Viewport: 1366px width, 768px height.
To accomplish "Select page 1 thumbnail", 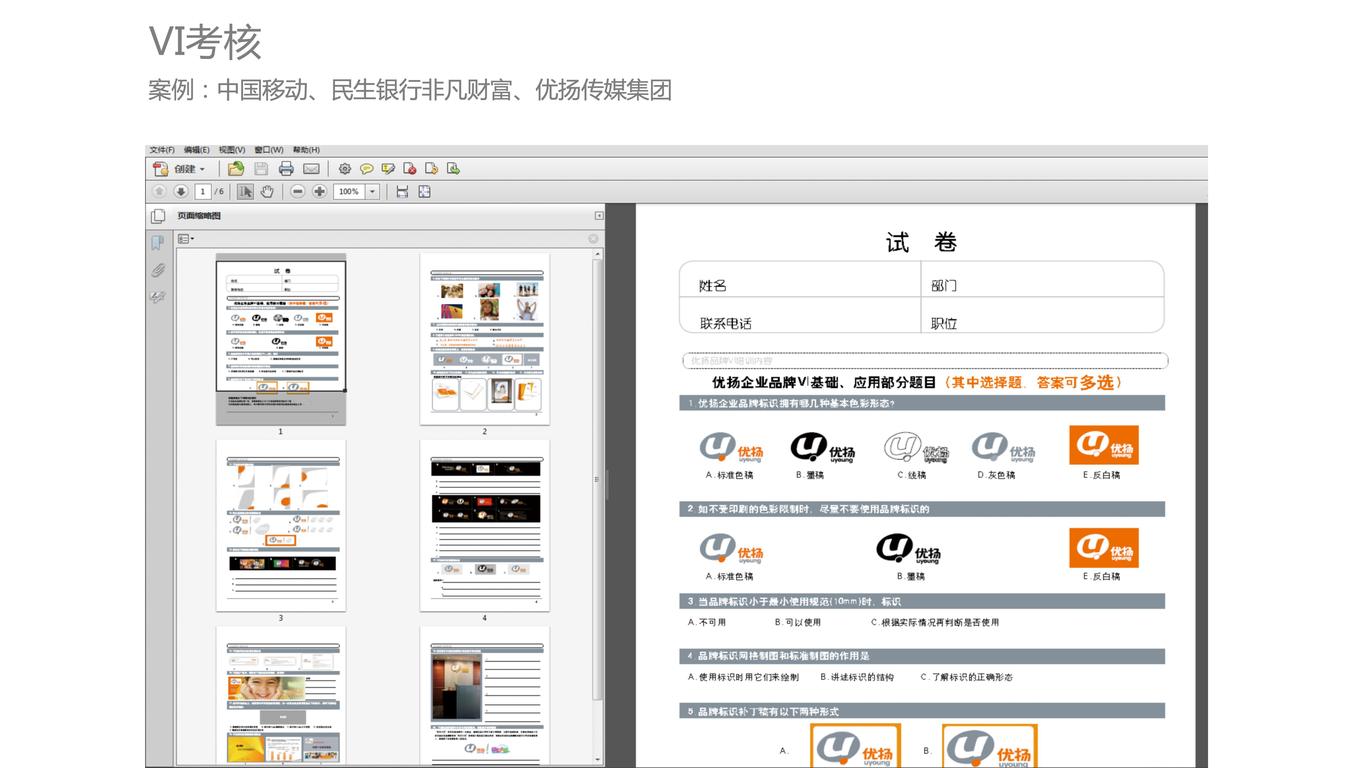I will click(281, 340).
